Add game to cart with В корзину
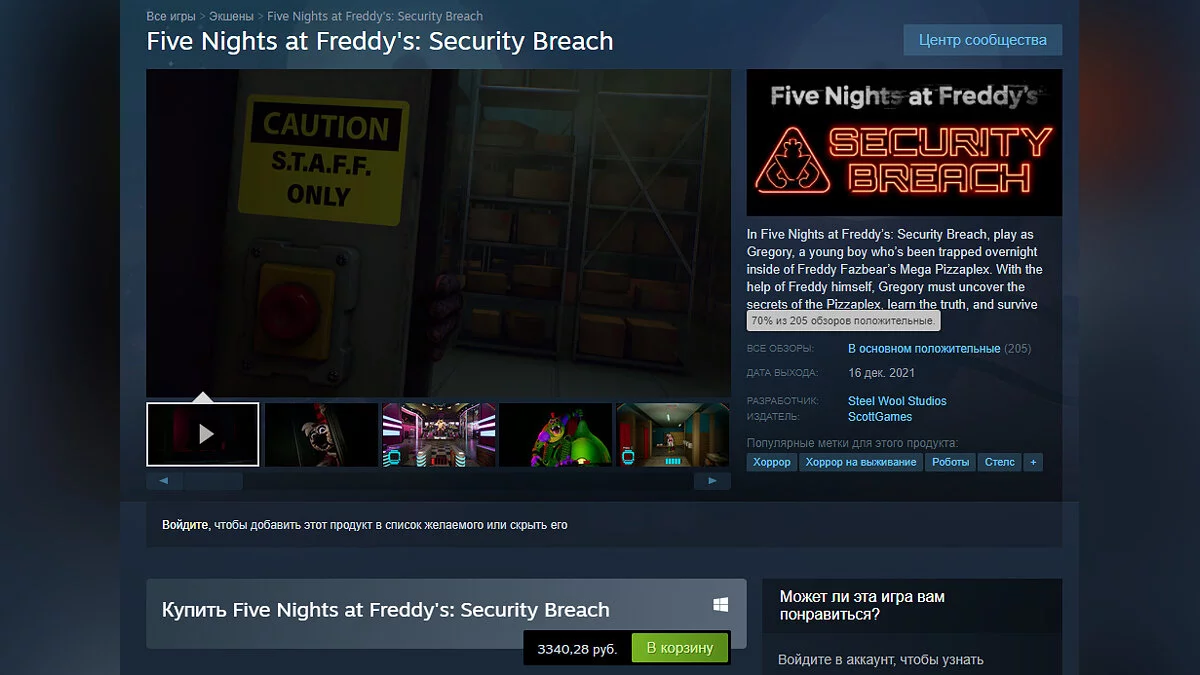Viewport: 1200px width, 675px height. point(680,648)
